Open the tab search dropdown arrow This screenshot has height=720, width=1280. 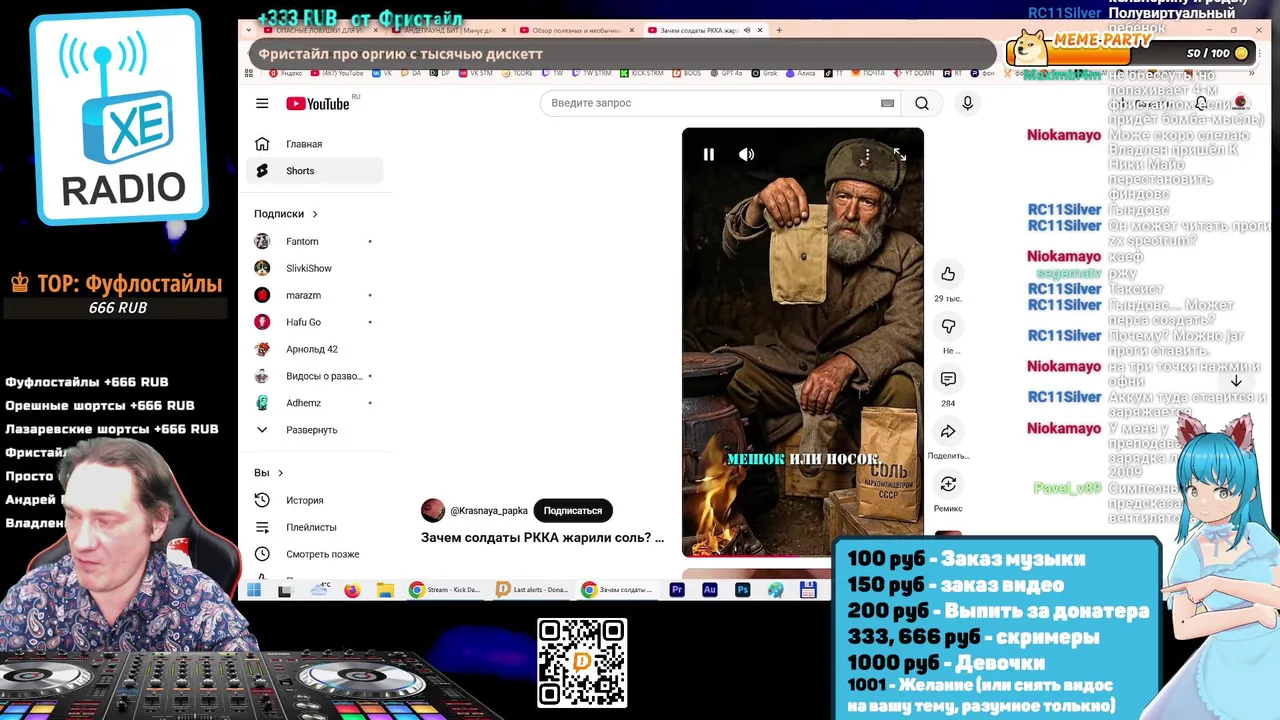(248, 30)
